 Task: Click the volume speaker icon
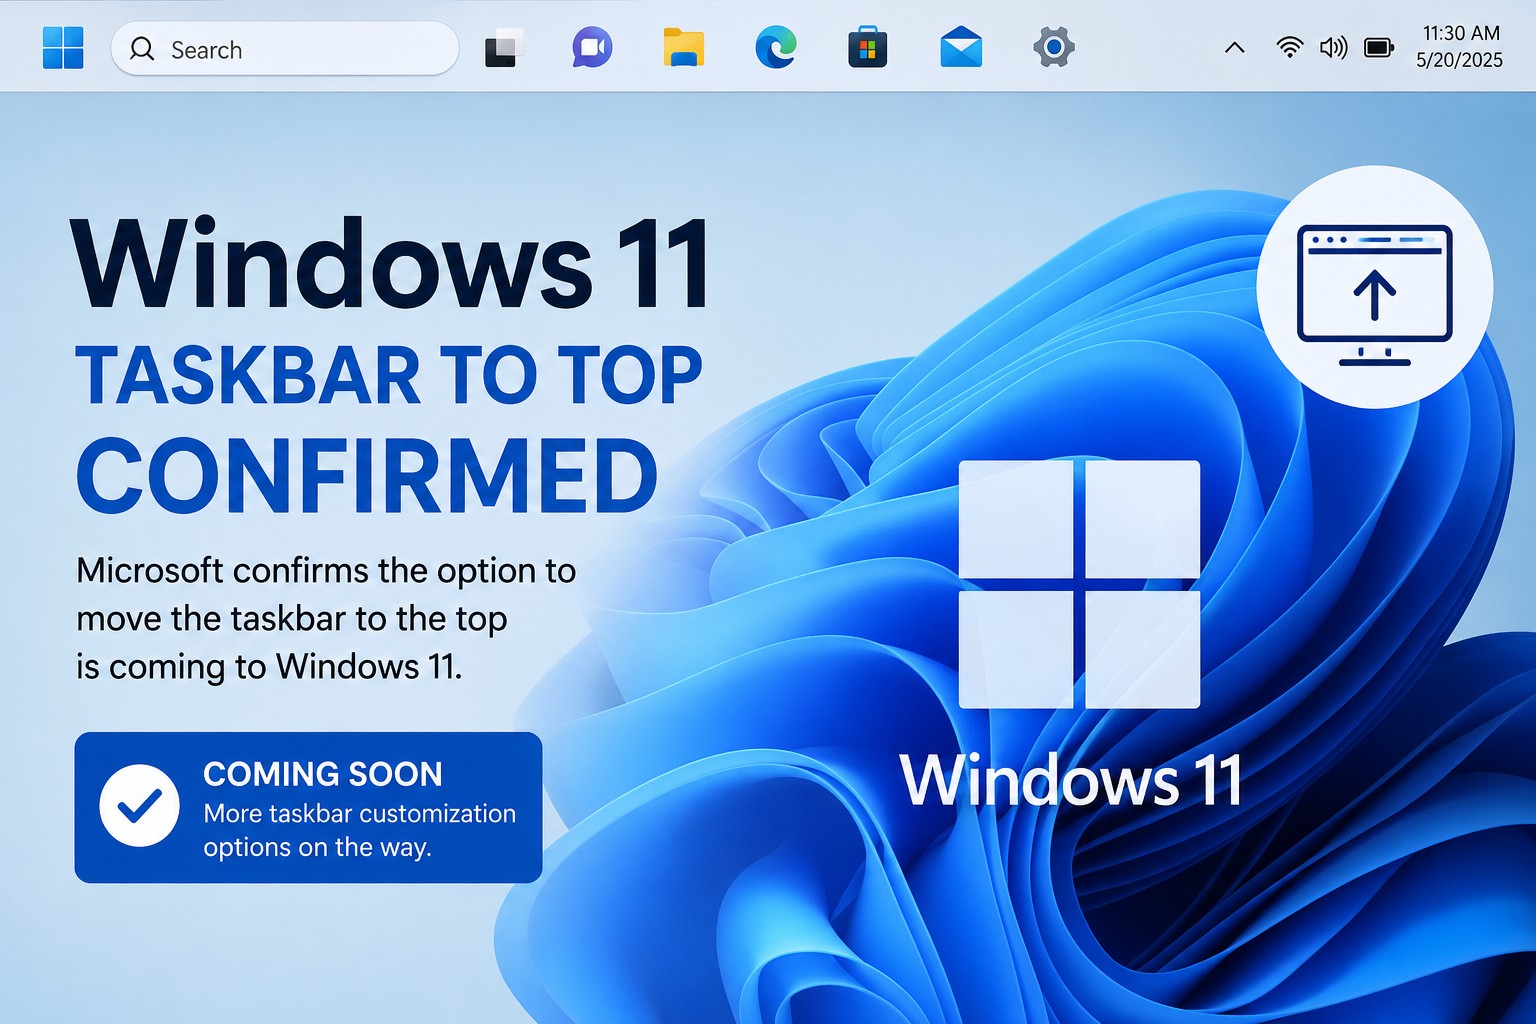(1334, 47)
